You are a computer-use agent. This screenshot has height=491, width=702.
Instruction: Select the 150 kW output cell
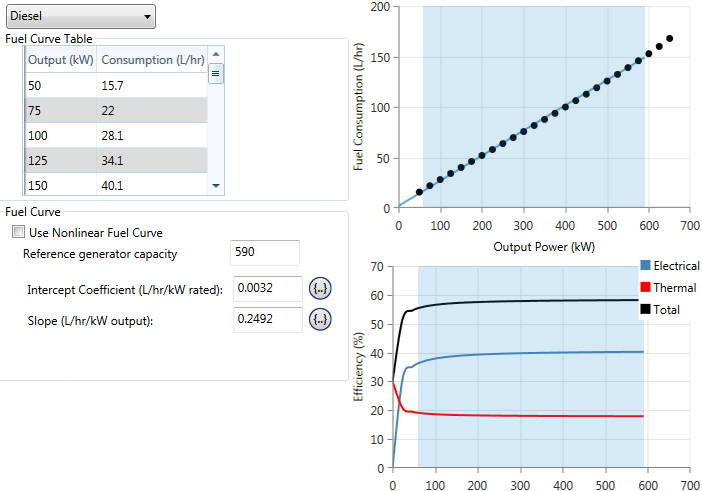pyautogui.click(x=60, y=184)
